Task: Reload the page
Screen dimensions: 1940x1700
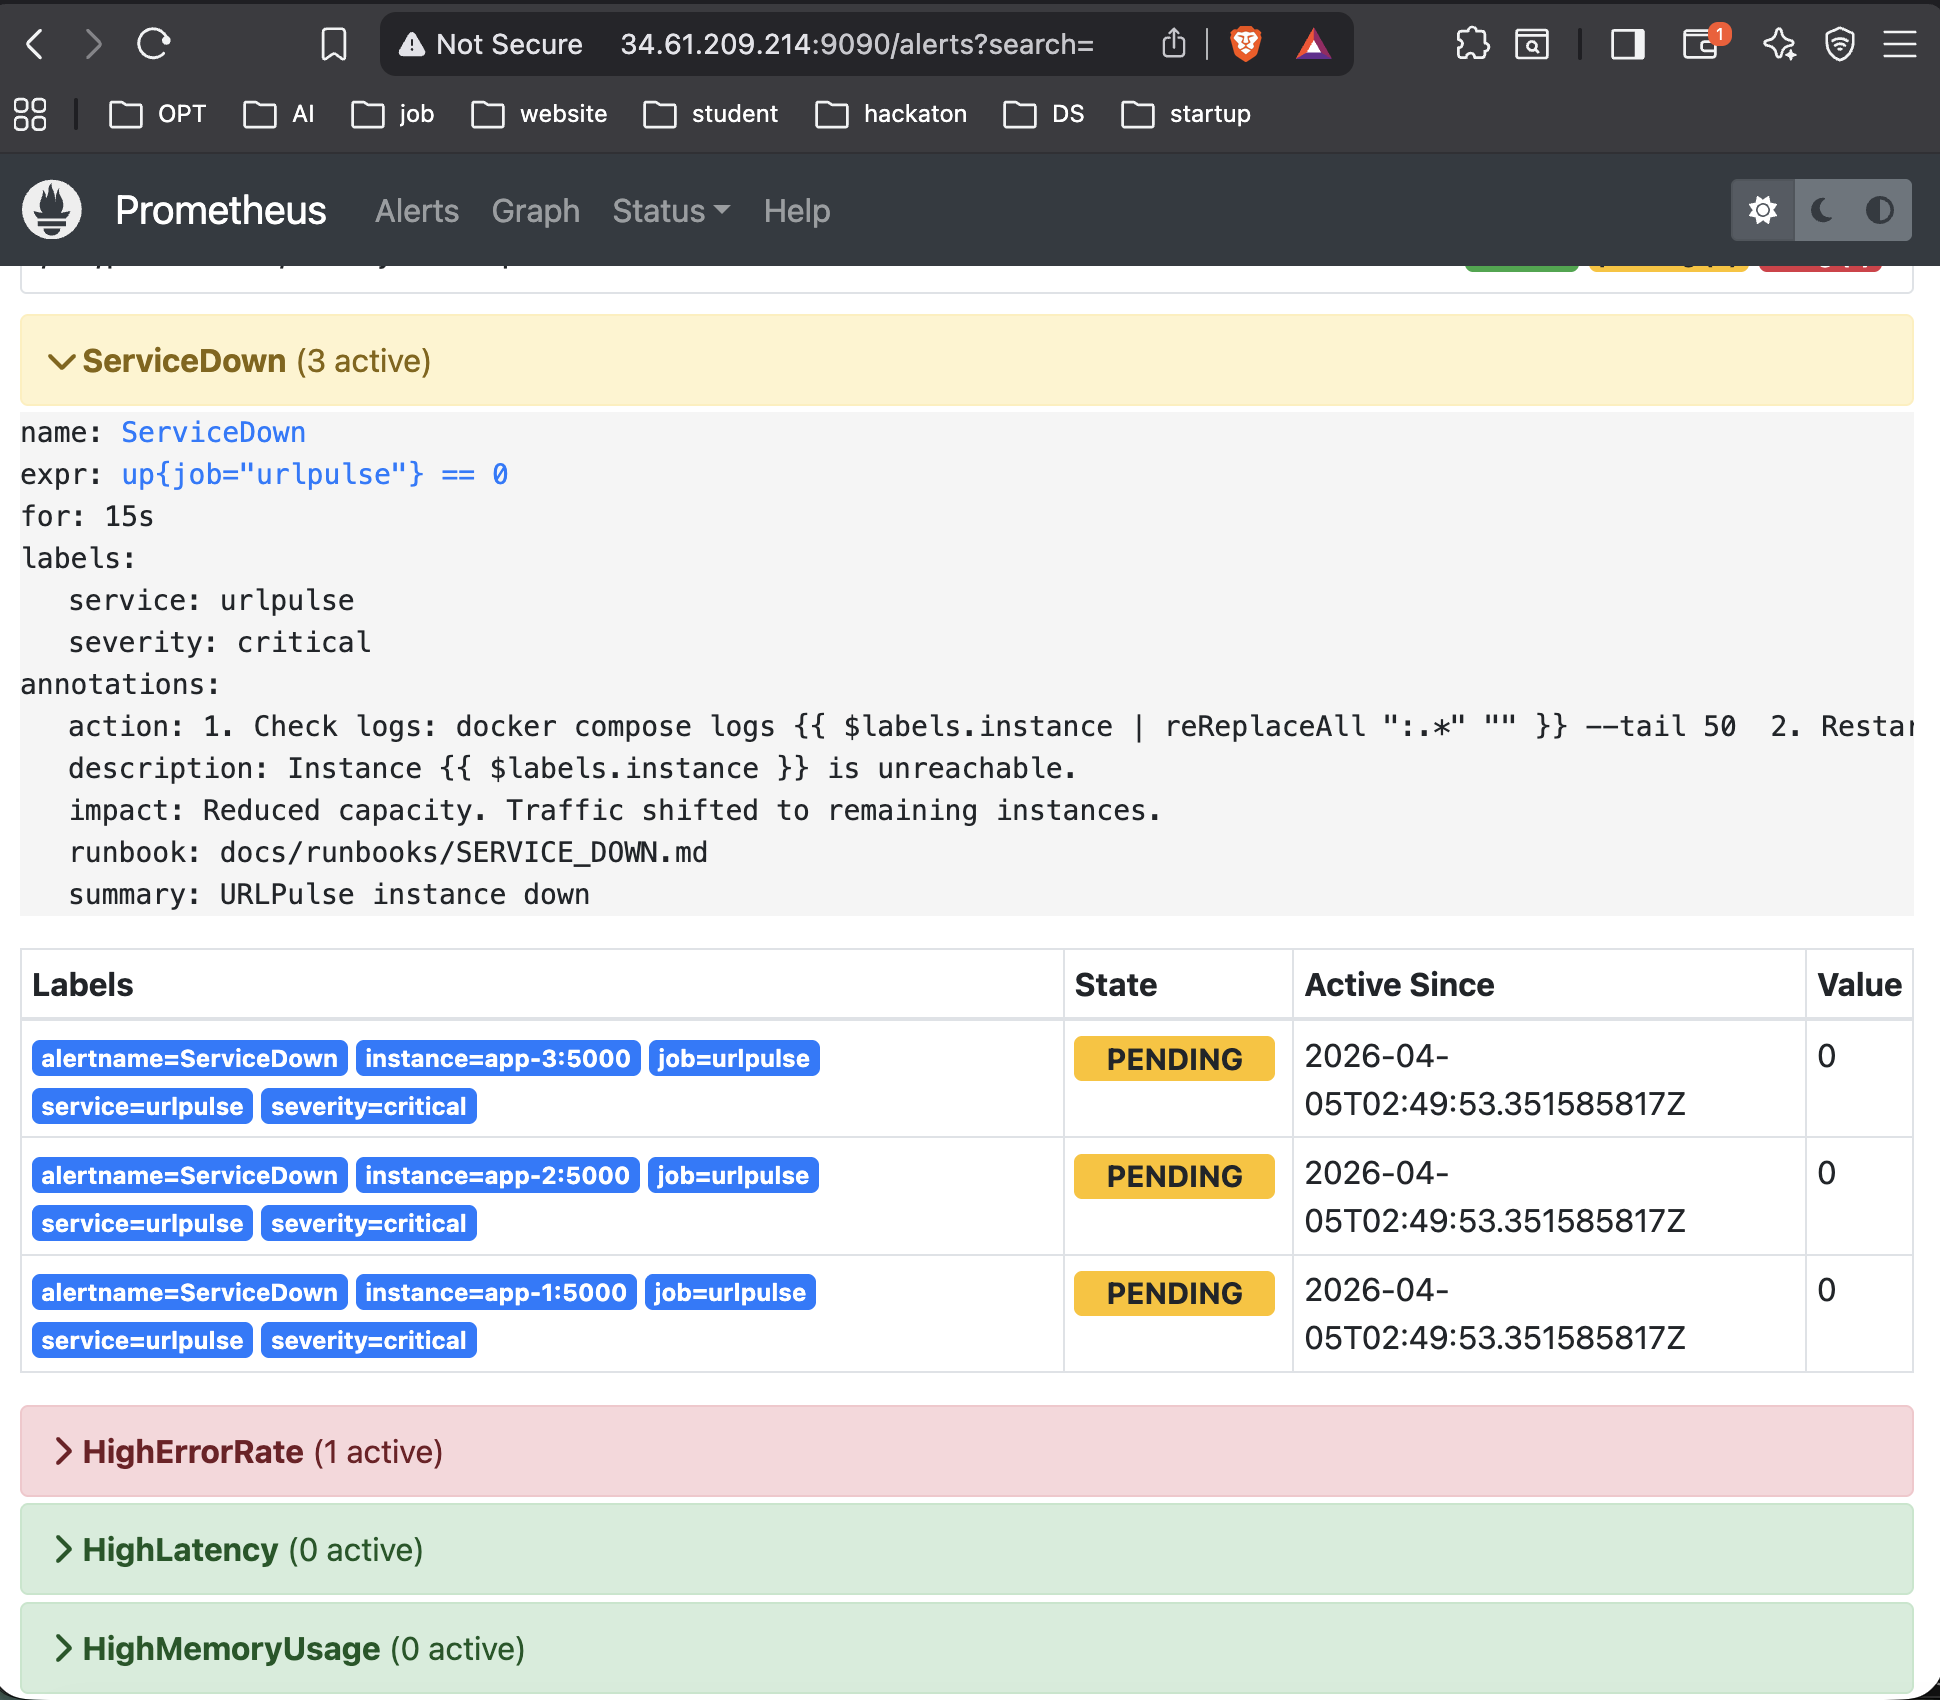Action: [154, 44]
